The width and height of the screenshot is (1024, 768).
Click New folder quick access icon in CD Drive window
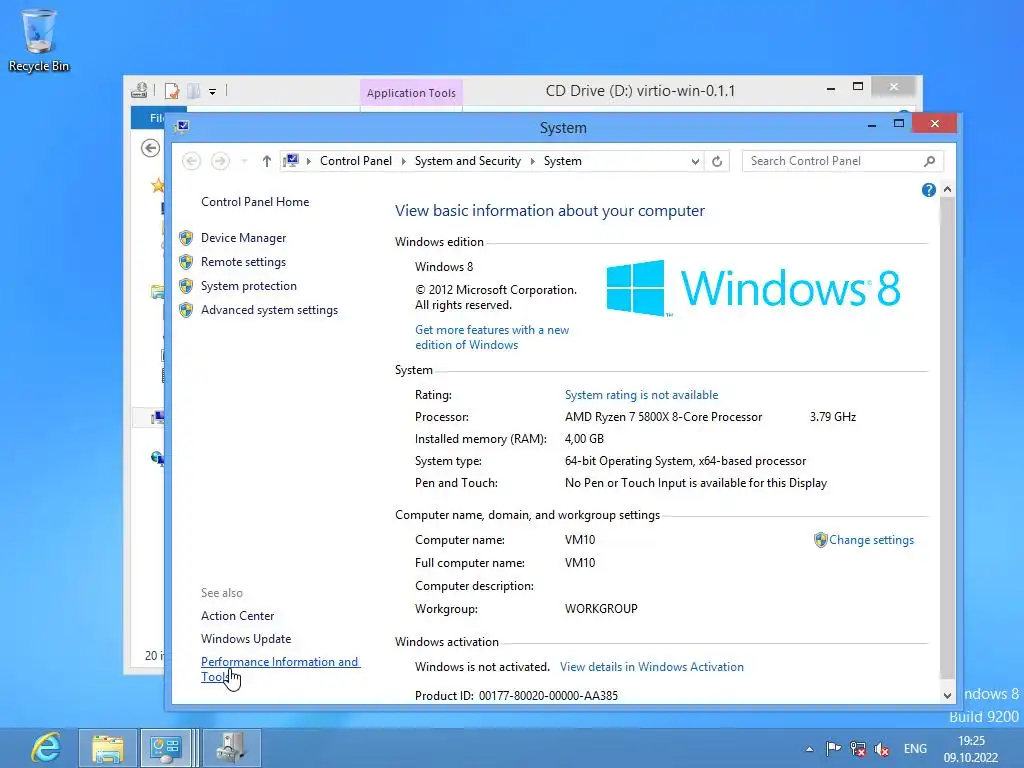(x=194, y=91)
